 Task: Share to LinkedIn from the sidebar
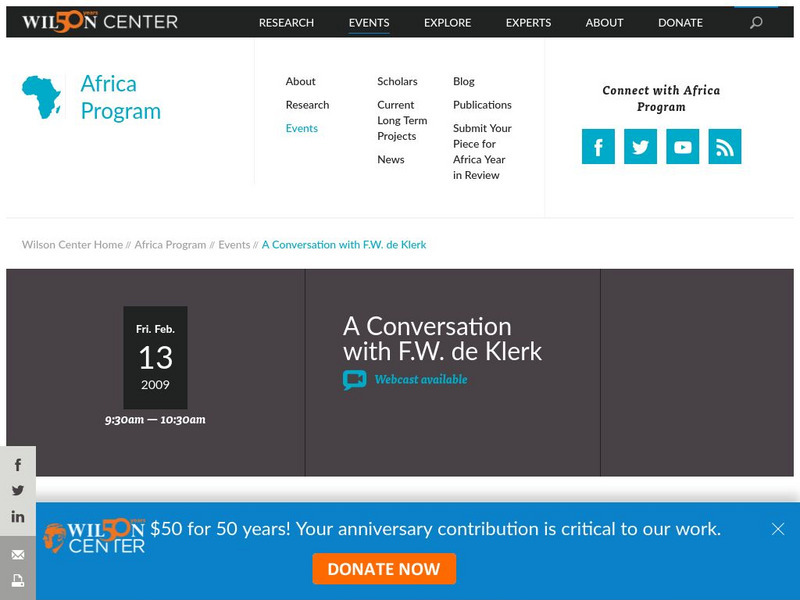[17, 516]
